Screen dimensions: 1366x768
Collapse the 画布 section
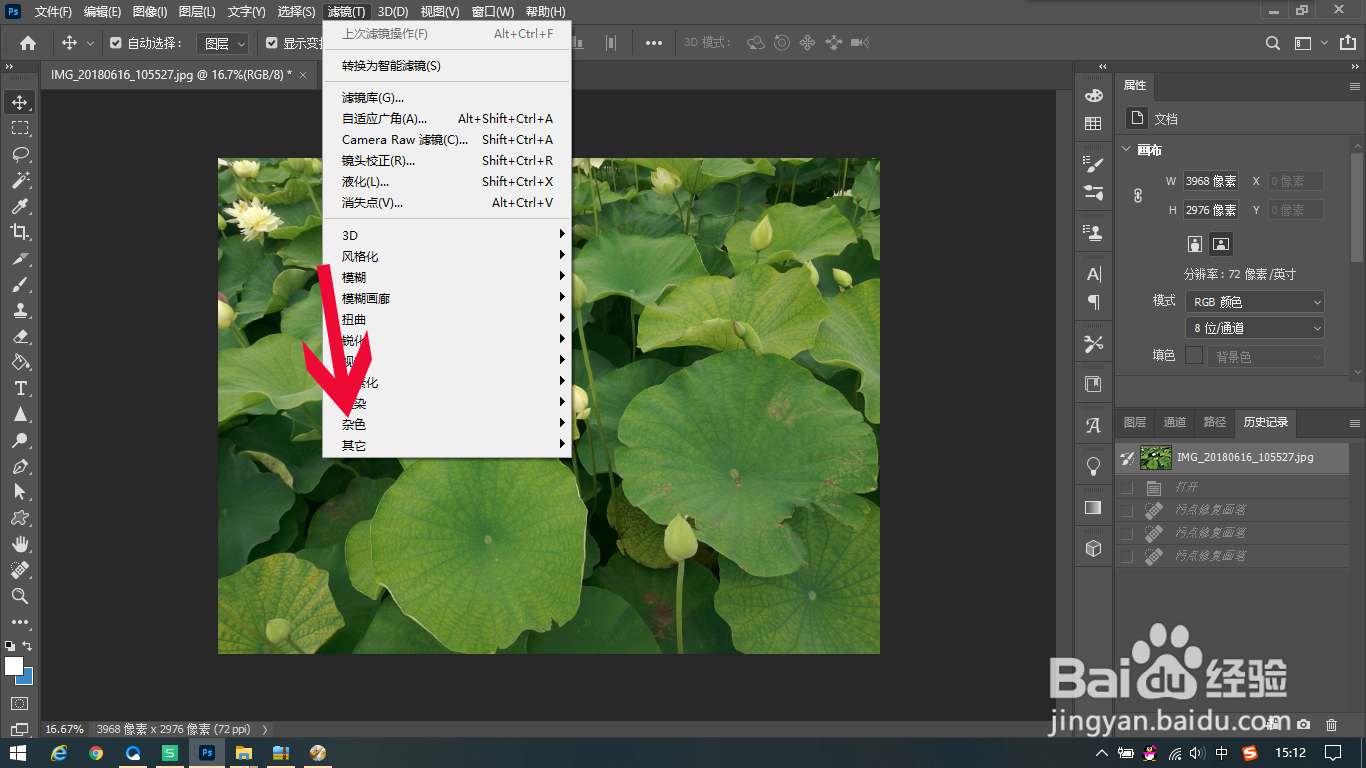point(1126,150)
